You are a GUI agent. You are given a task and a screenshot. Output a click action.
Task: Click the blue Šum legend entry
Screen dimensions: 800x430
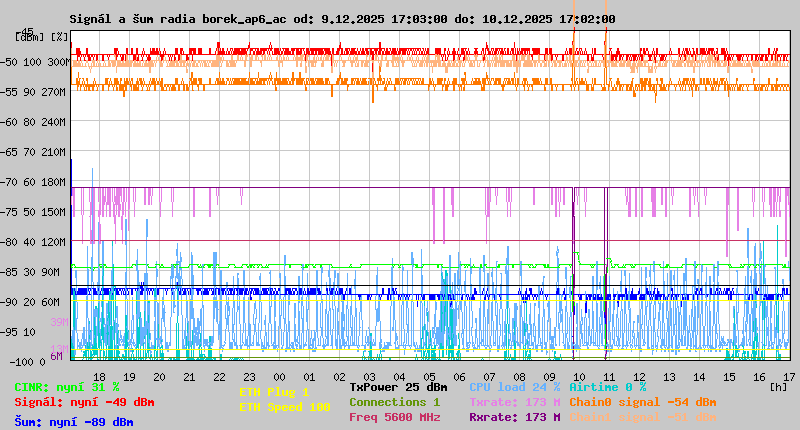[x=73, y=422]
